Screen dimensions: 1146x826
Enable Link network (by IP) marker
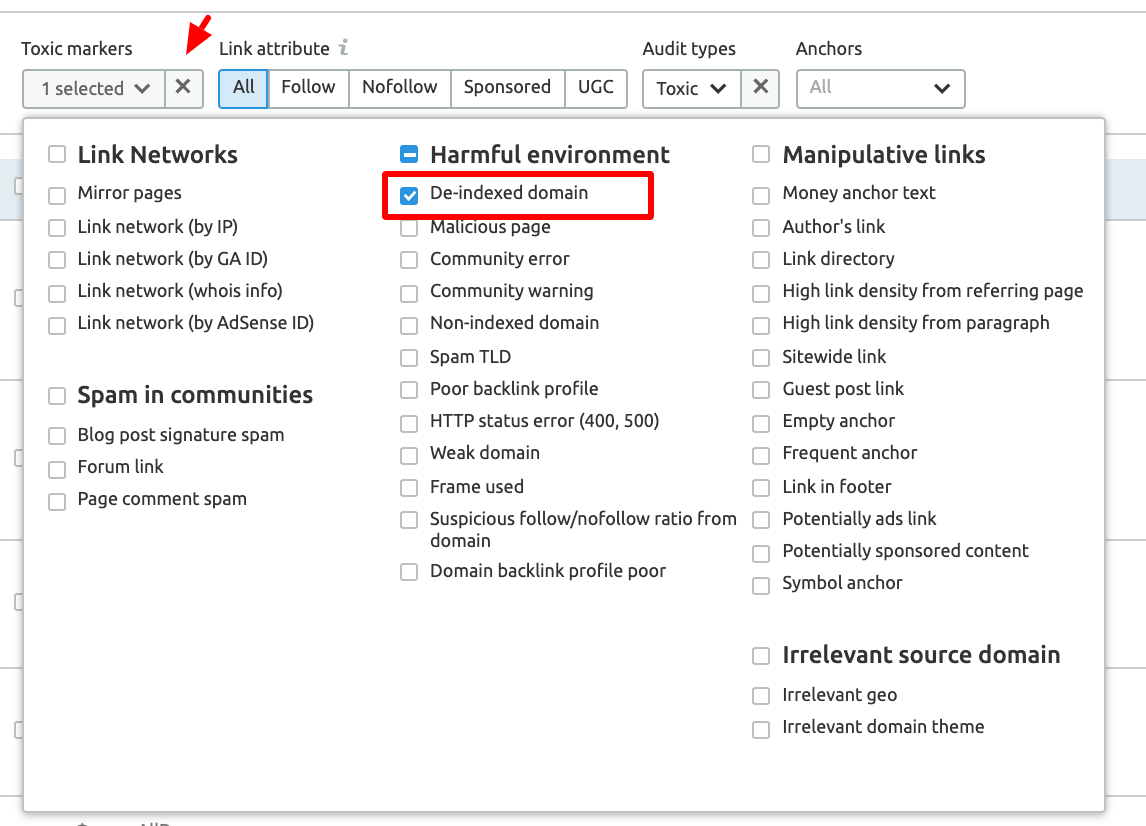(x=57, y=227)
